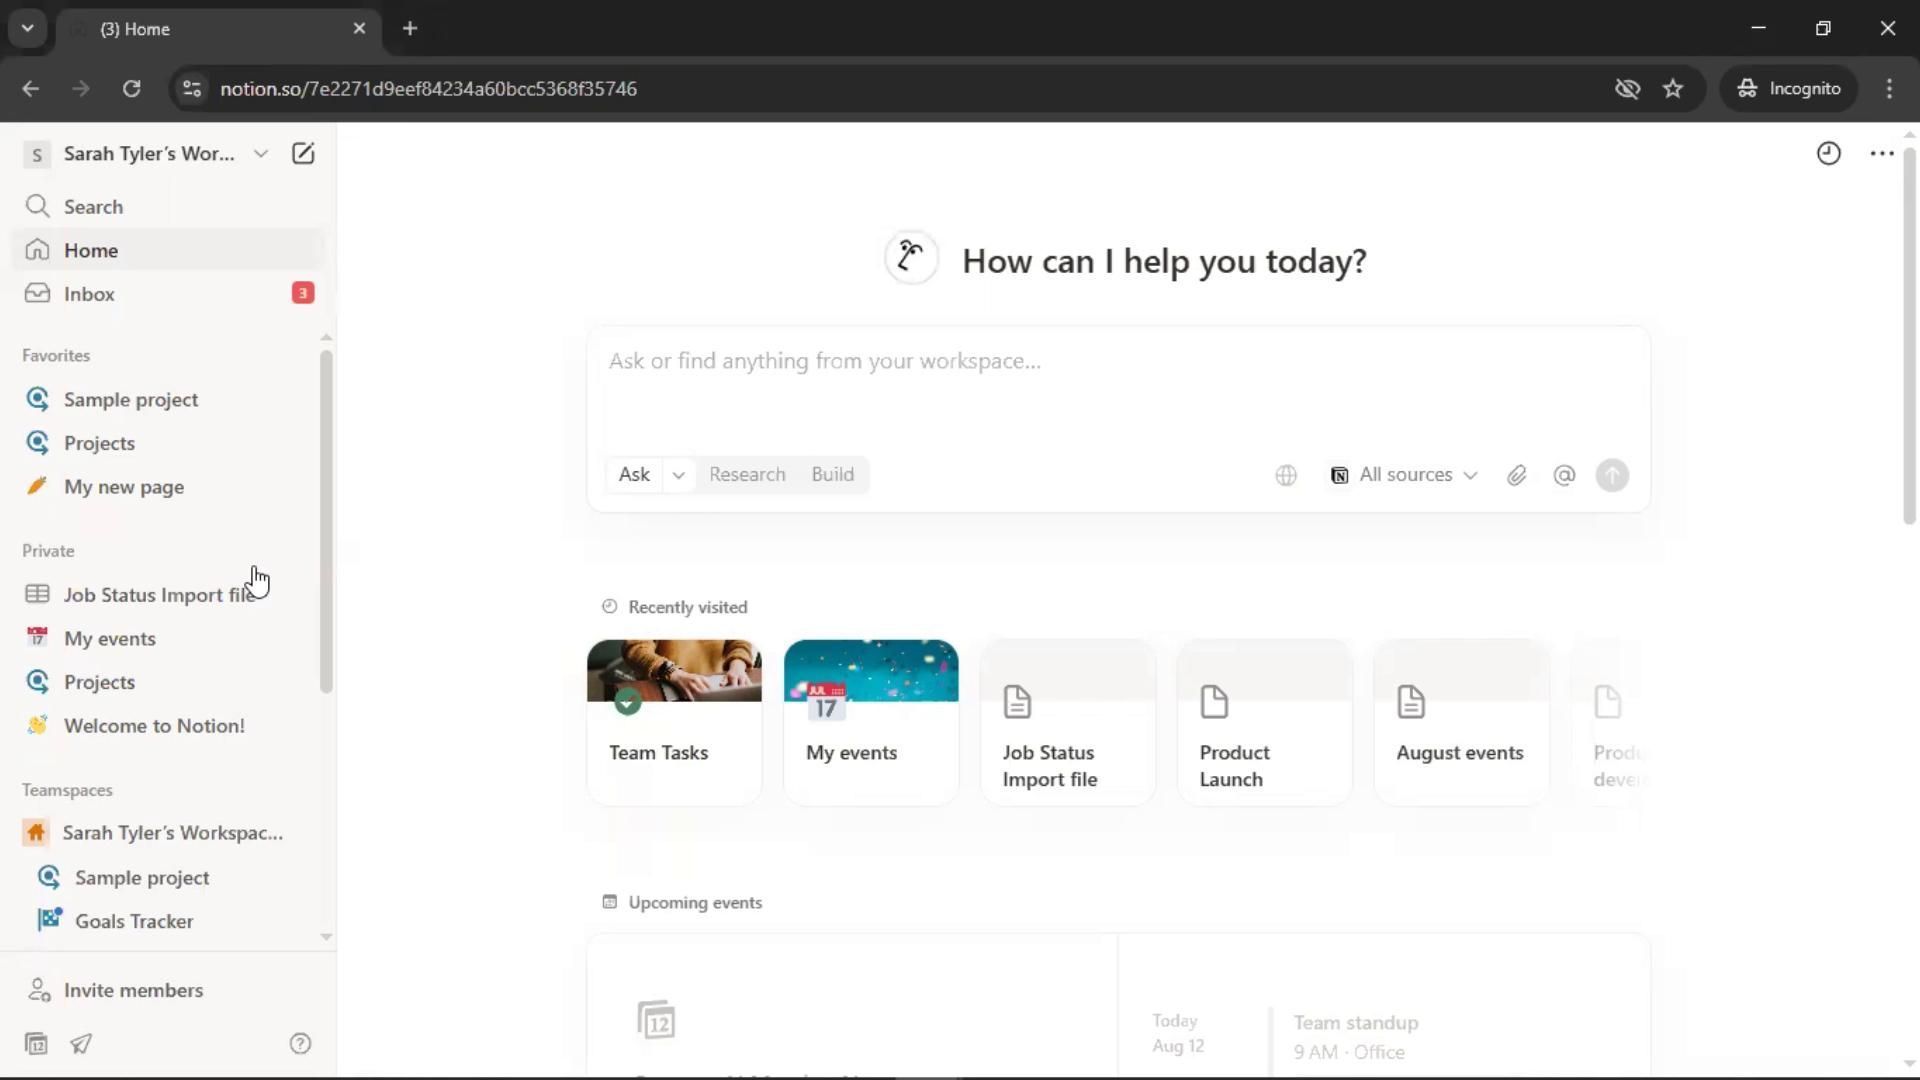The image size is (1920, 1080).
Task: Open Goals Tracker page link
Action: (134, 920)
